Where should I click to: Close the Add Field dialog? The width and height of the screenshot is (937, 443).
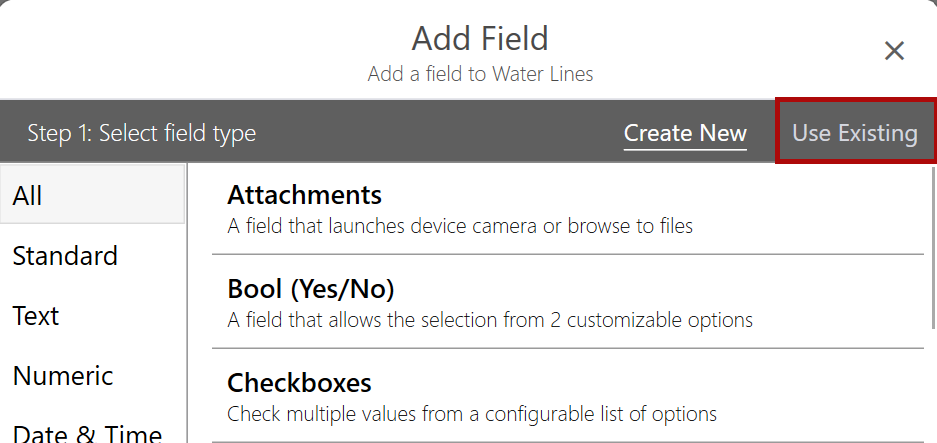click(894, 51)
